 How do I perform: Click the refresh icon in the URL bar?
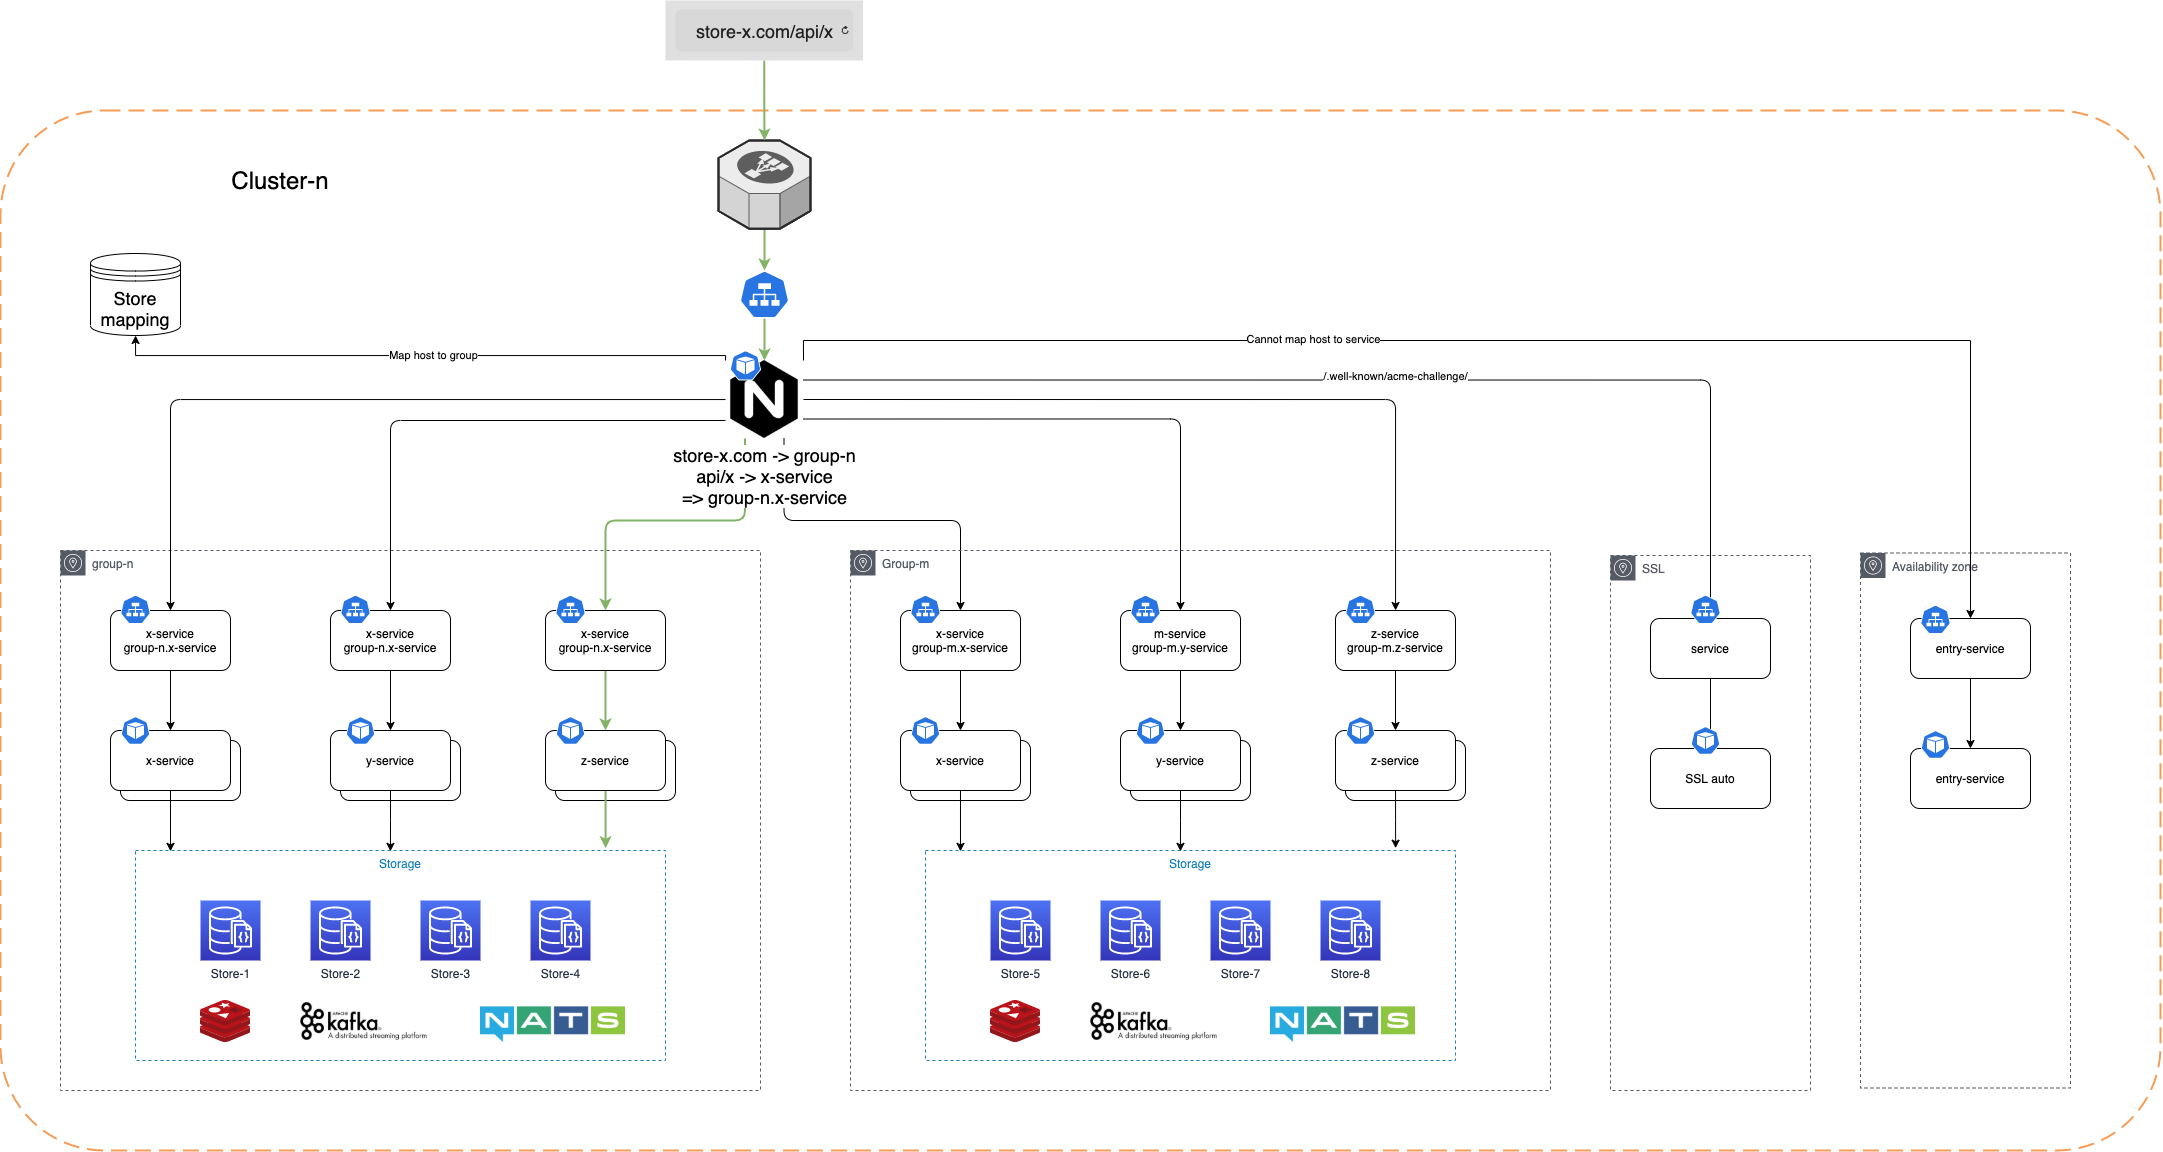(845, 31)
